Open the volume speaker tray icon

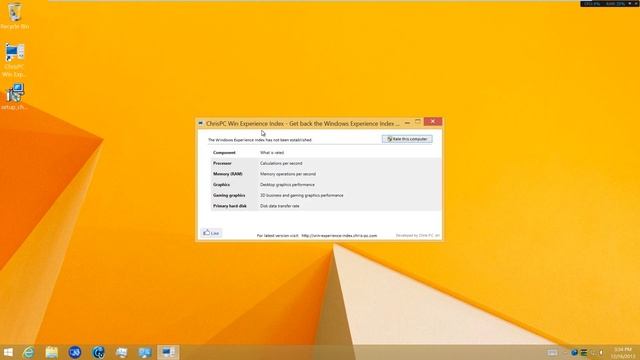[601, 353]
